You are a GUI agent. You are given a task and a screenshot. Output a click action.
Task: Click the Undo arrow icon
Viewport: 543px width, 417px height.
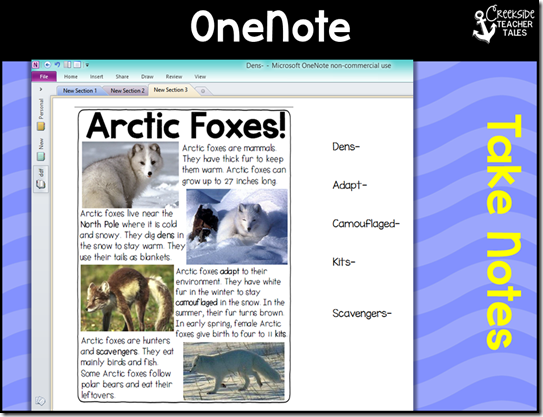pos(57,65)
